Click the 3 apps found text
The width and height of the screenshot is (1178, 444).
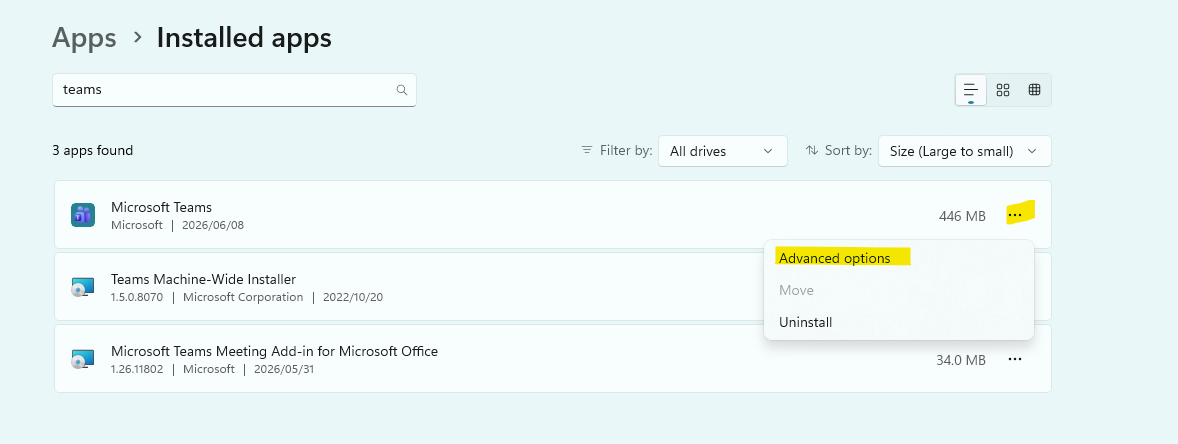click(92, 150)
